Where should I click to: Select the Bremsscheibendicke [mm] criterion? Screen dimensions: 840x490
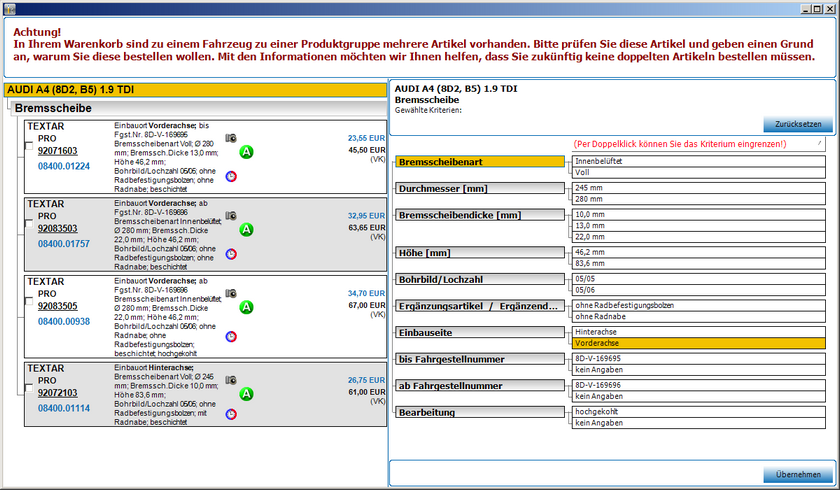[x=480, y=215]
